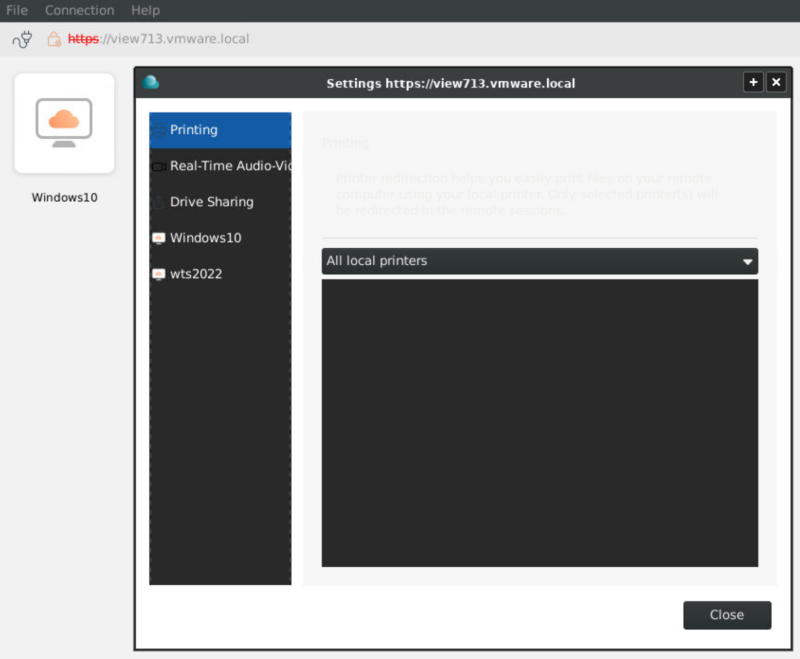This screenshot has height=659, width=800.
Task: Click the Drive Sharing folder icon
Action: 158,202
